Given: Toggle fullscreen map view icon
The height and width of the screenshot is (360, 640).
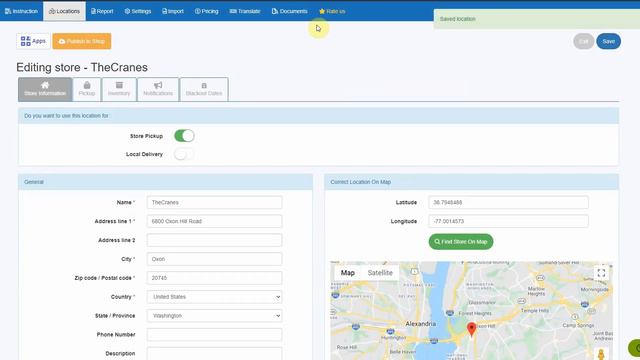Looking at the screenshot, I should point(601,273).
